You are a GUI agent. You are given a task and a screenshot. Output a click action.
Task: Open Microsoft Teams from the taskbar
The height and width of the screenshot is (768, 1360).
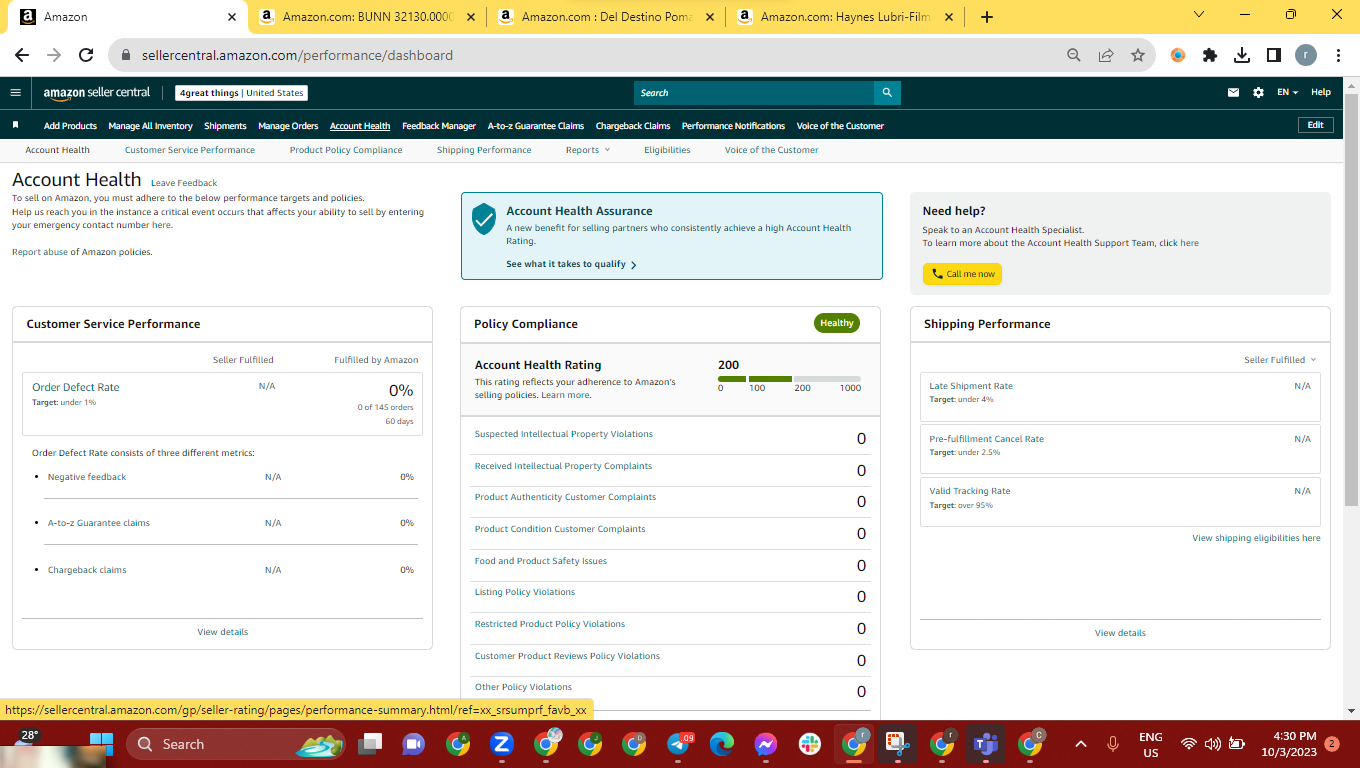point(986,744)
